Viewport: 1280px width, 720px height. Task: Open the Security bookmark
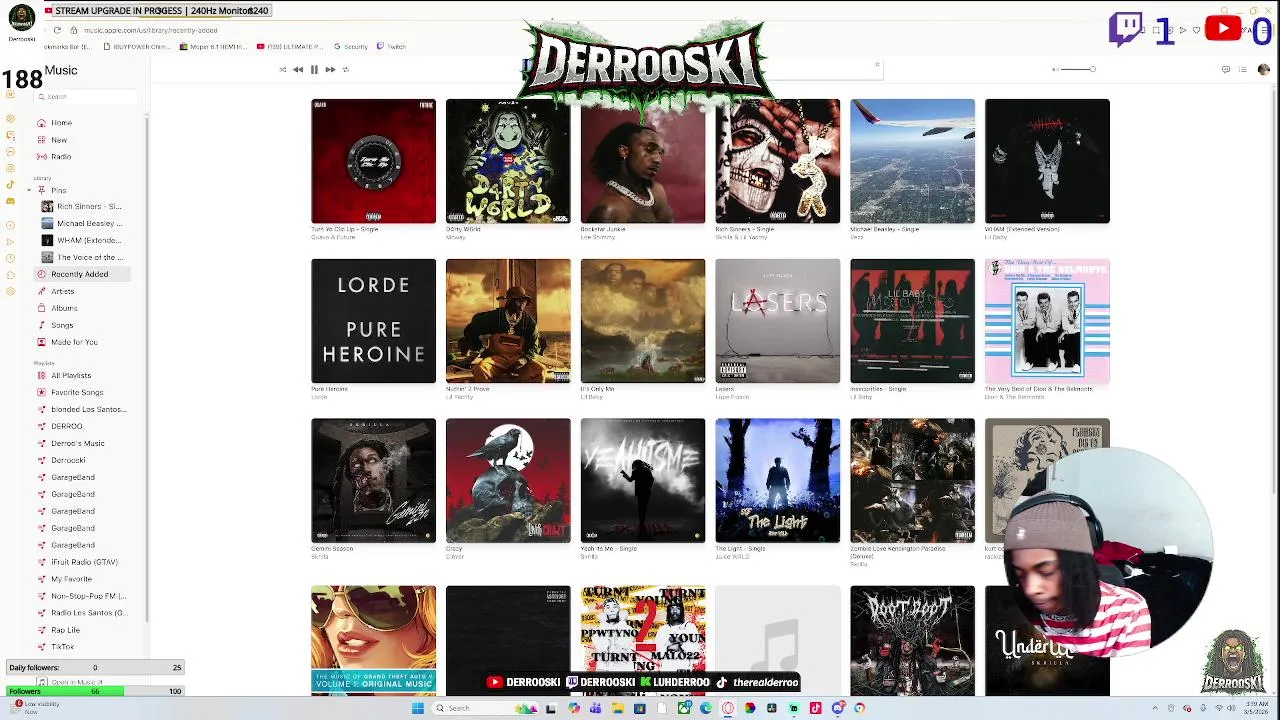coord(352,46)
